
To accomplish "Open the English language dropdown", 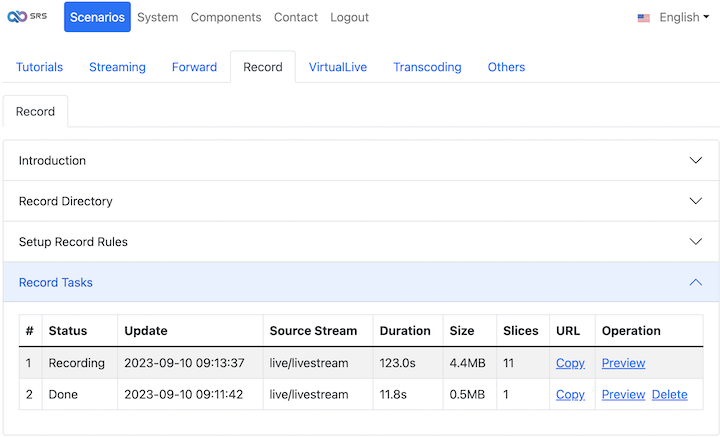I will coord(684,17).
